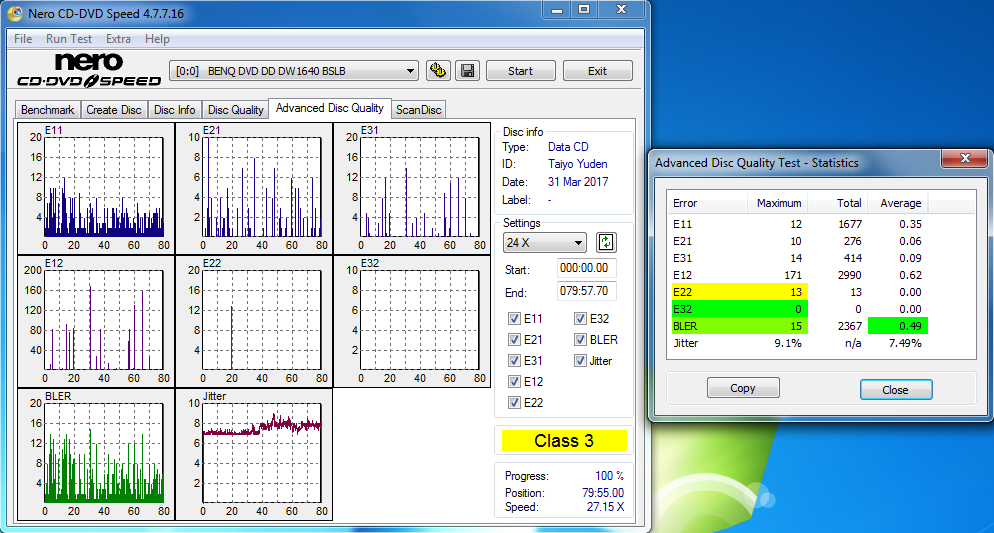Open the Extra menu

point(118,39)
